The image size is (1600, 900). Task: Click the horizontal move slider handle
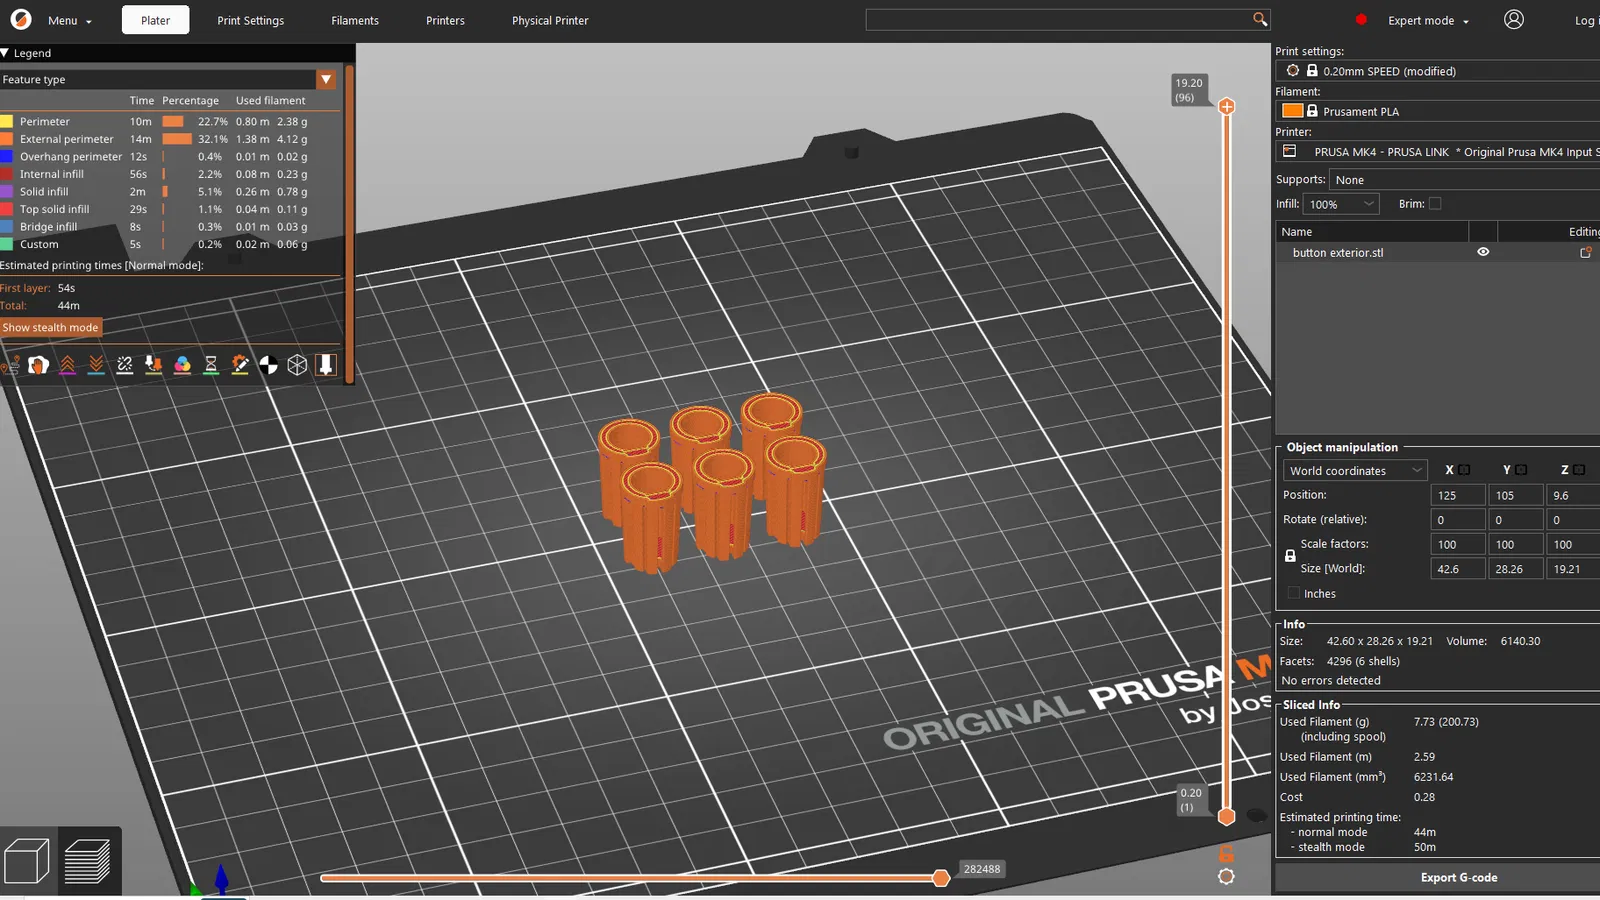(941, 878)
